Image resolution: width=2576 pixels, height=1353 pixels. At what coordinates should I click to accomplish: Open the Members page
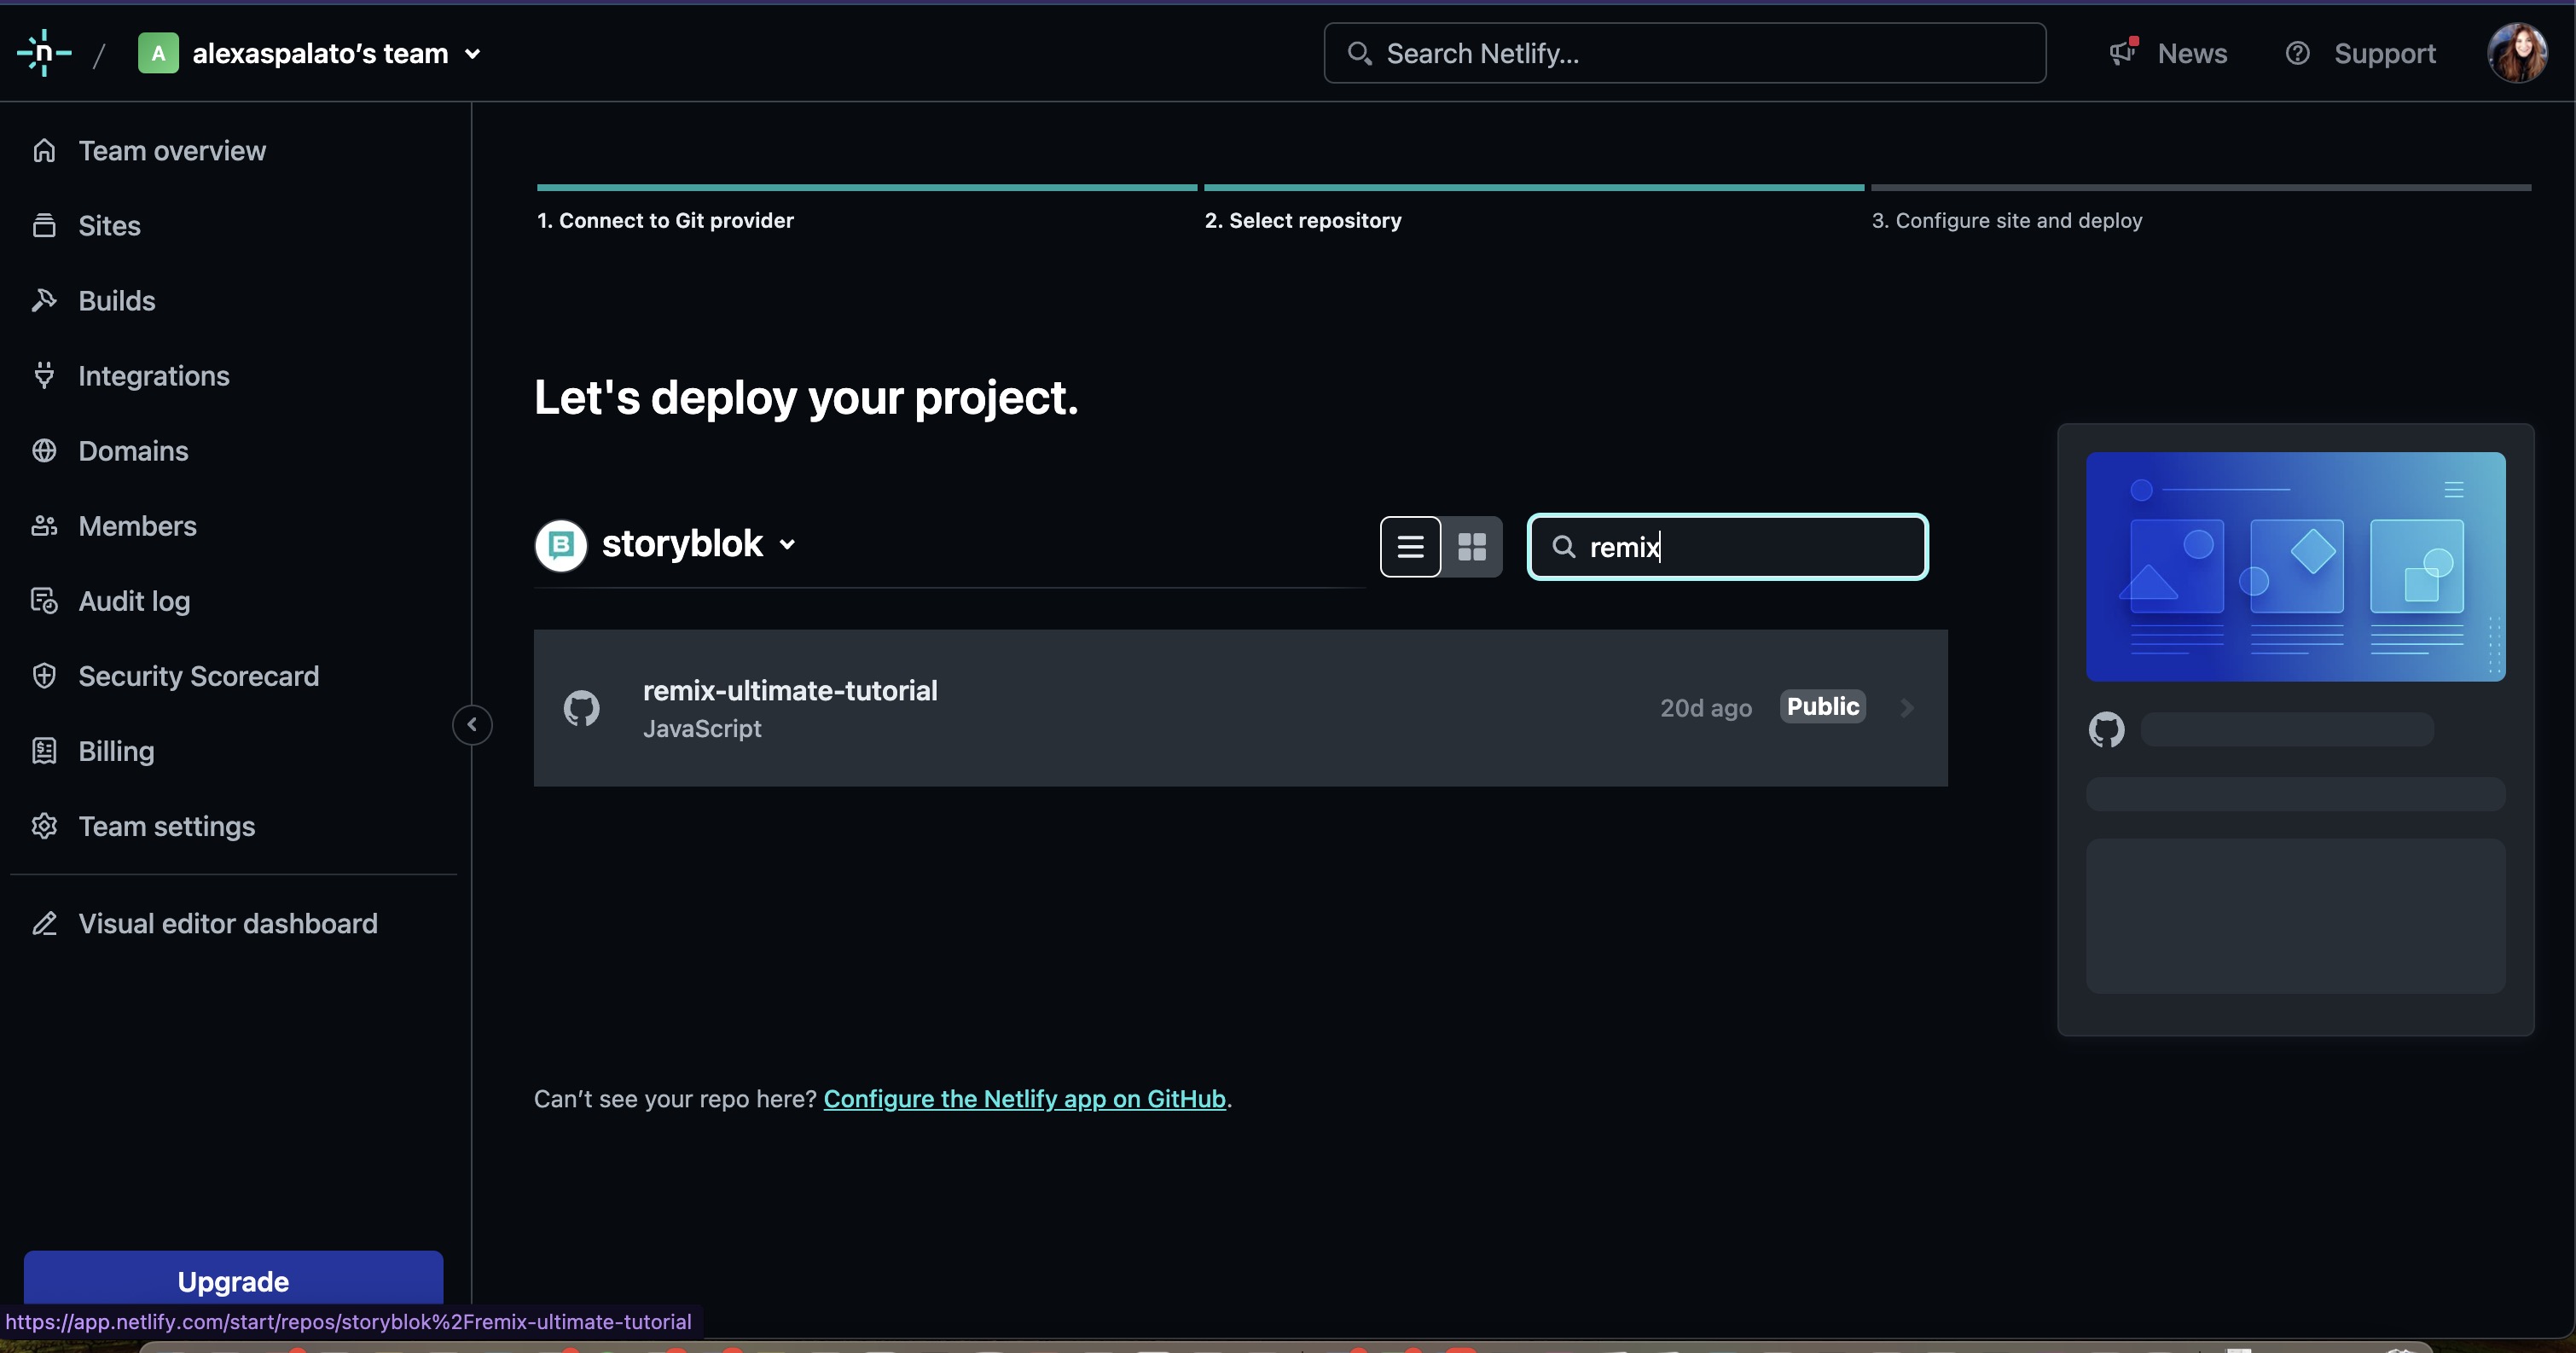click(x=137, y=525)
